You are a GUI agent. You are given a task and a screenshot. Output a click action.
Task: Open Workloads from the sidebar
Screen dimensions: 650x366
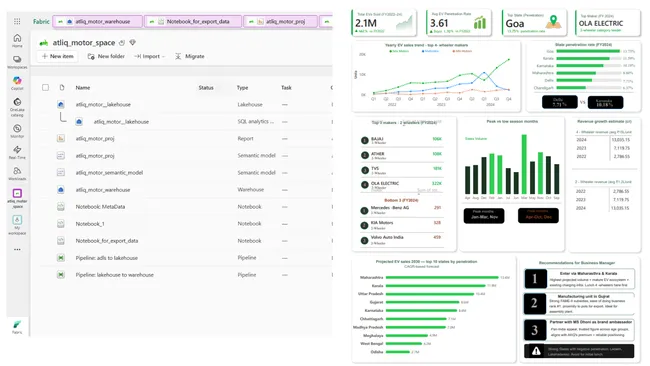17,173
